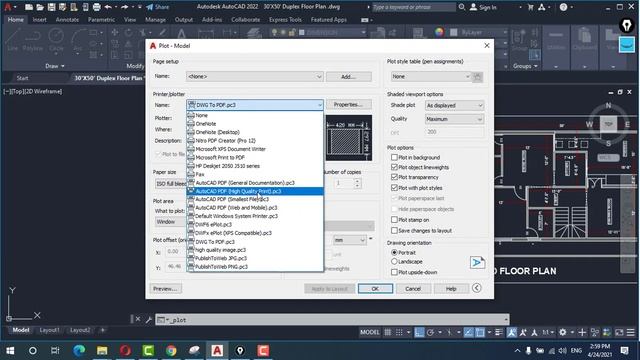Open the annotation scale 1:1 dropdown in status bar
The width and height of the screenshot is (640, 360).
tap(548, 332)
